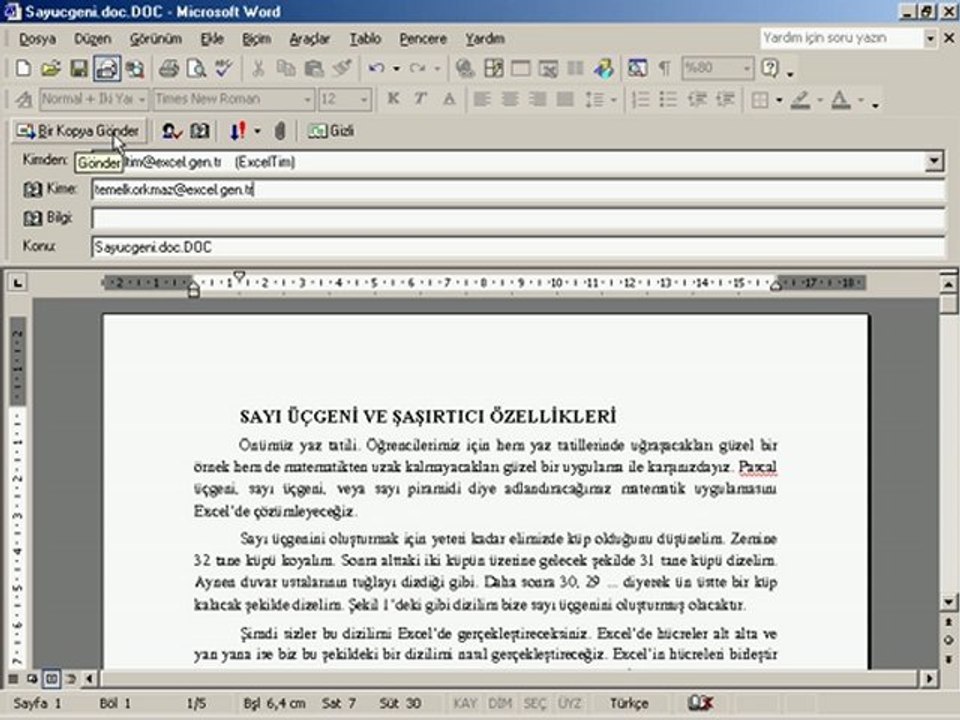Pick the highlight color marker button

[800, 99]
